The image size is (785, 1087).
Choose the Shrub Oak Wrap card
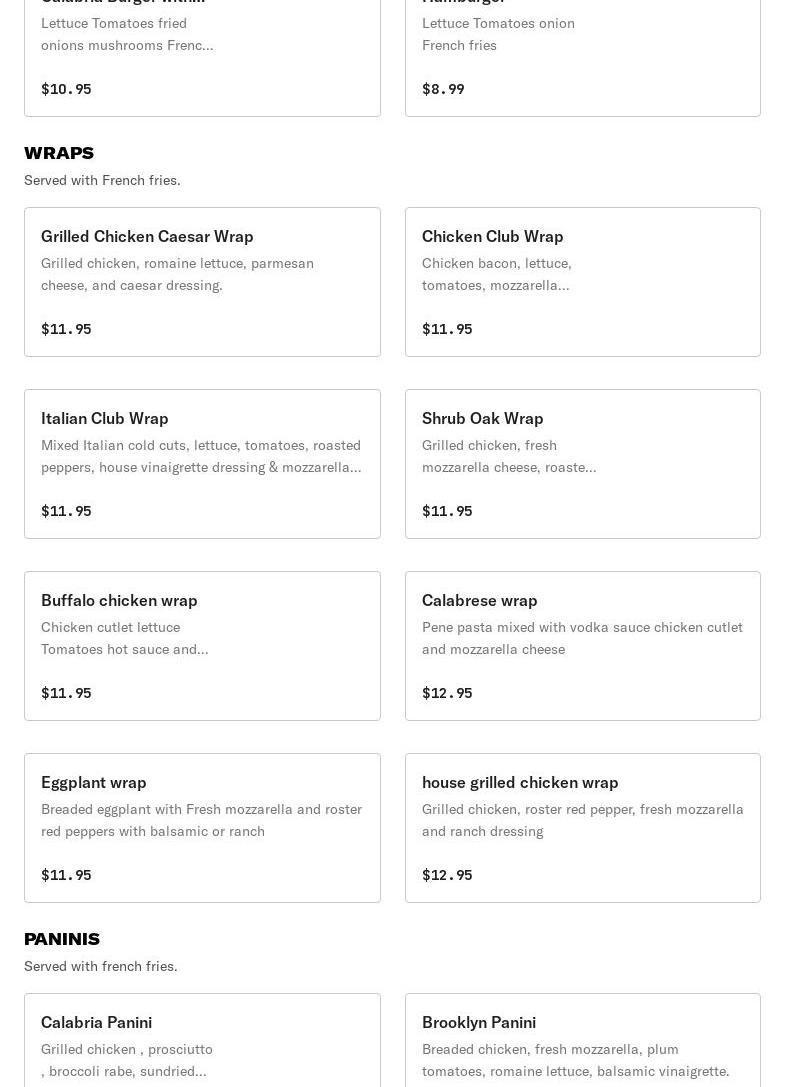point(582,464)
